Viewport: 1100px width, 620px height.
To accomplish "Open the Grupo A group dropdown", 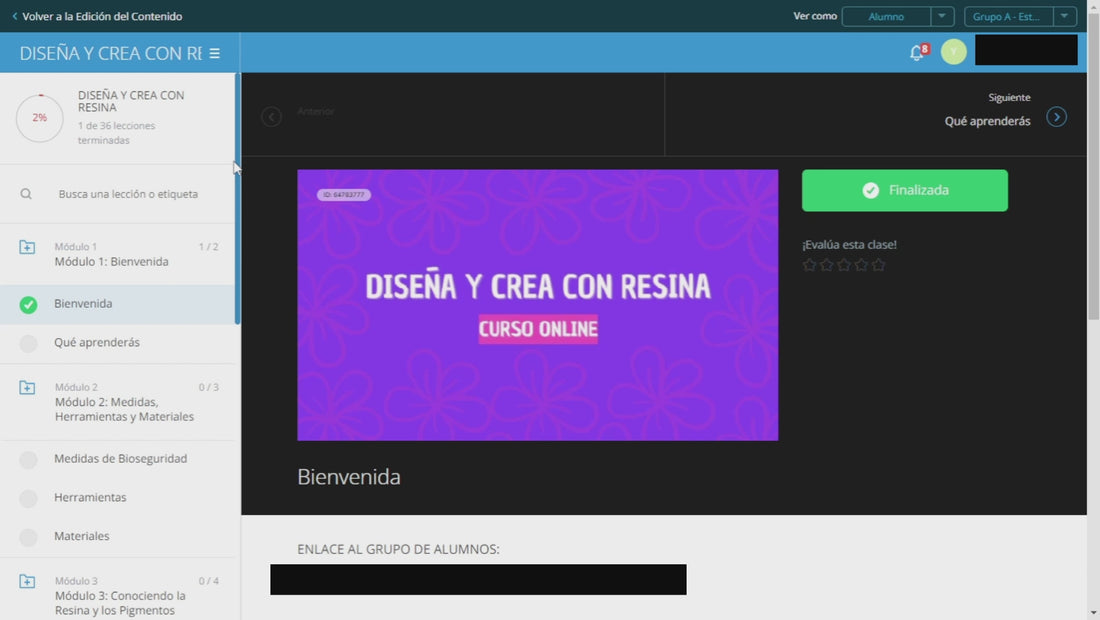I will [1009, 16].
